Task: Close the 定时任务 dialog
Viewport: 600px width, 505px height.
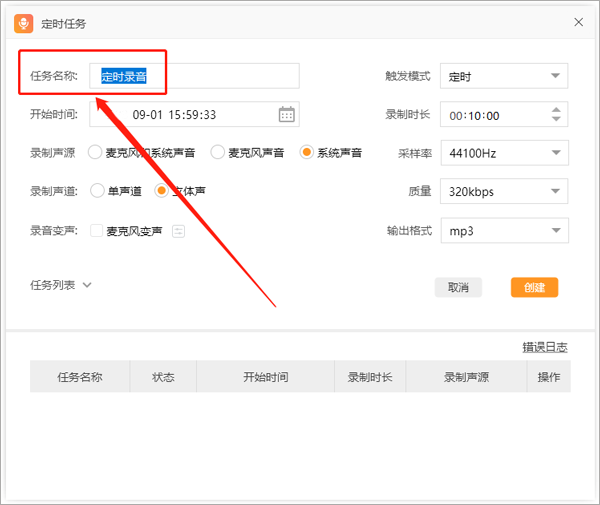Action: coord(579,22)
